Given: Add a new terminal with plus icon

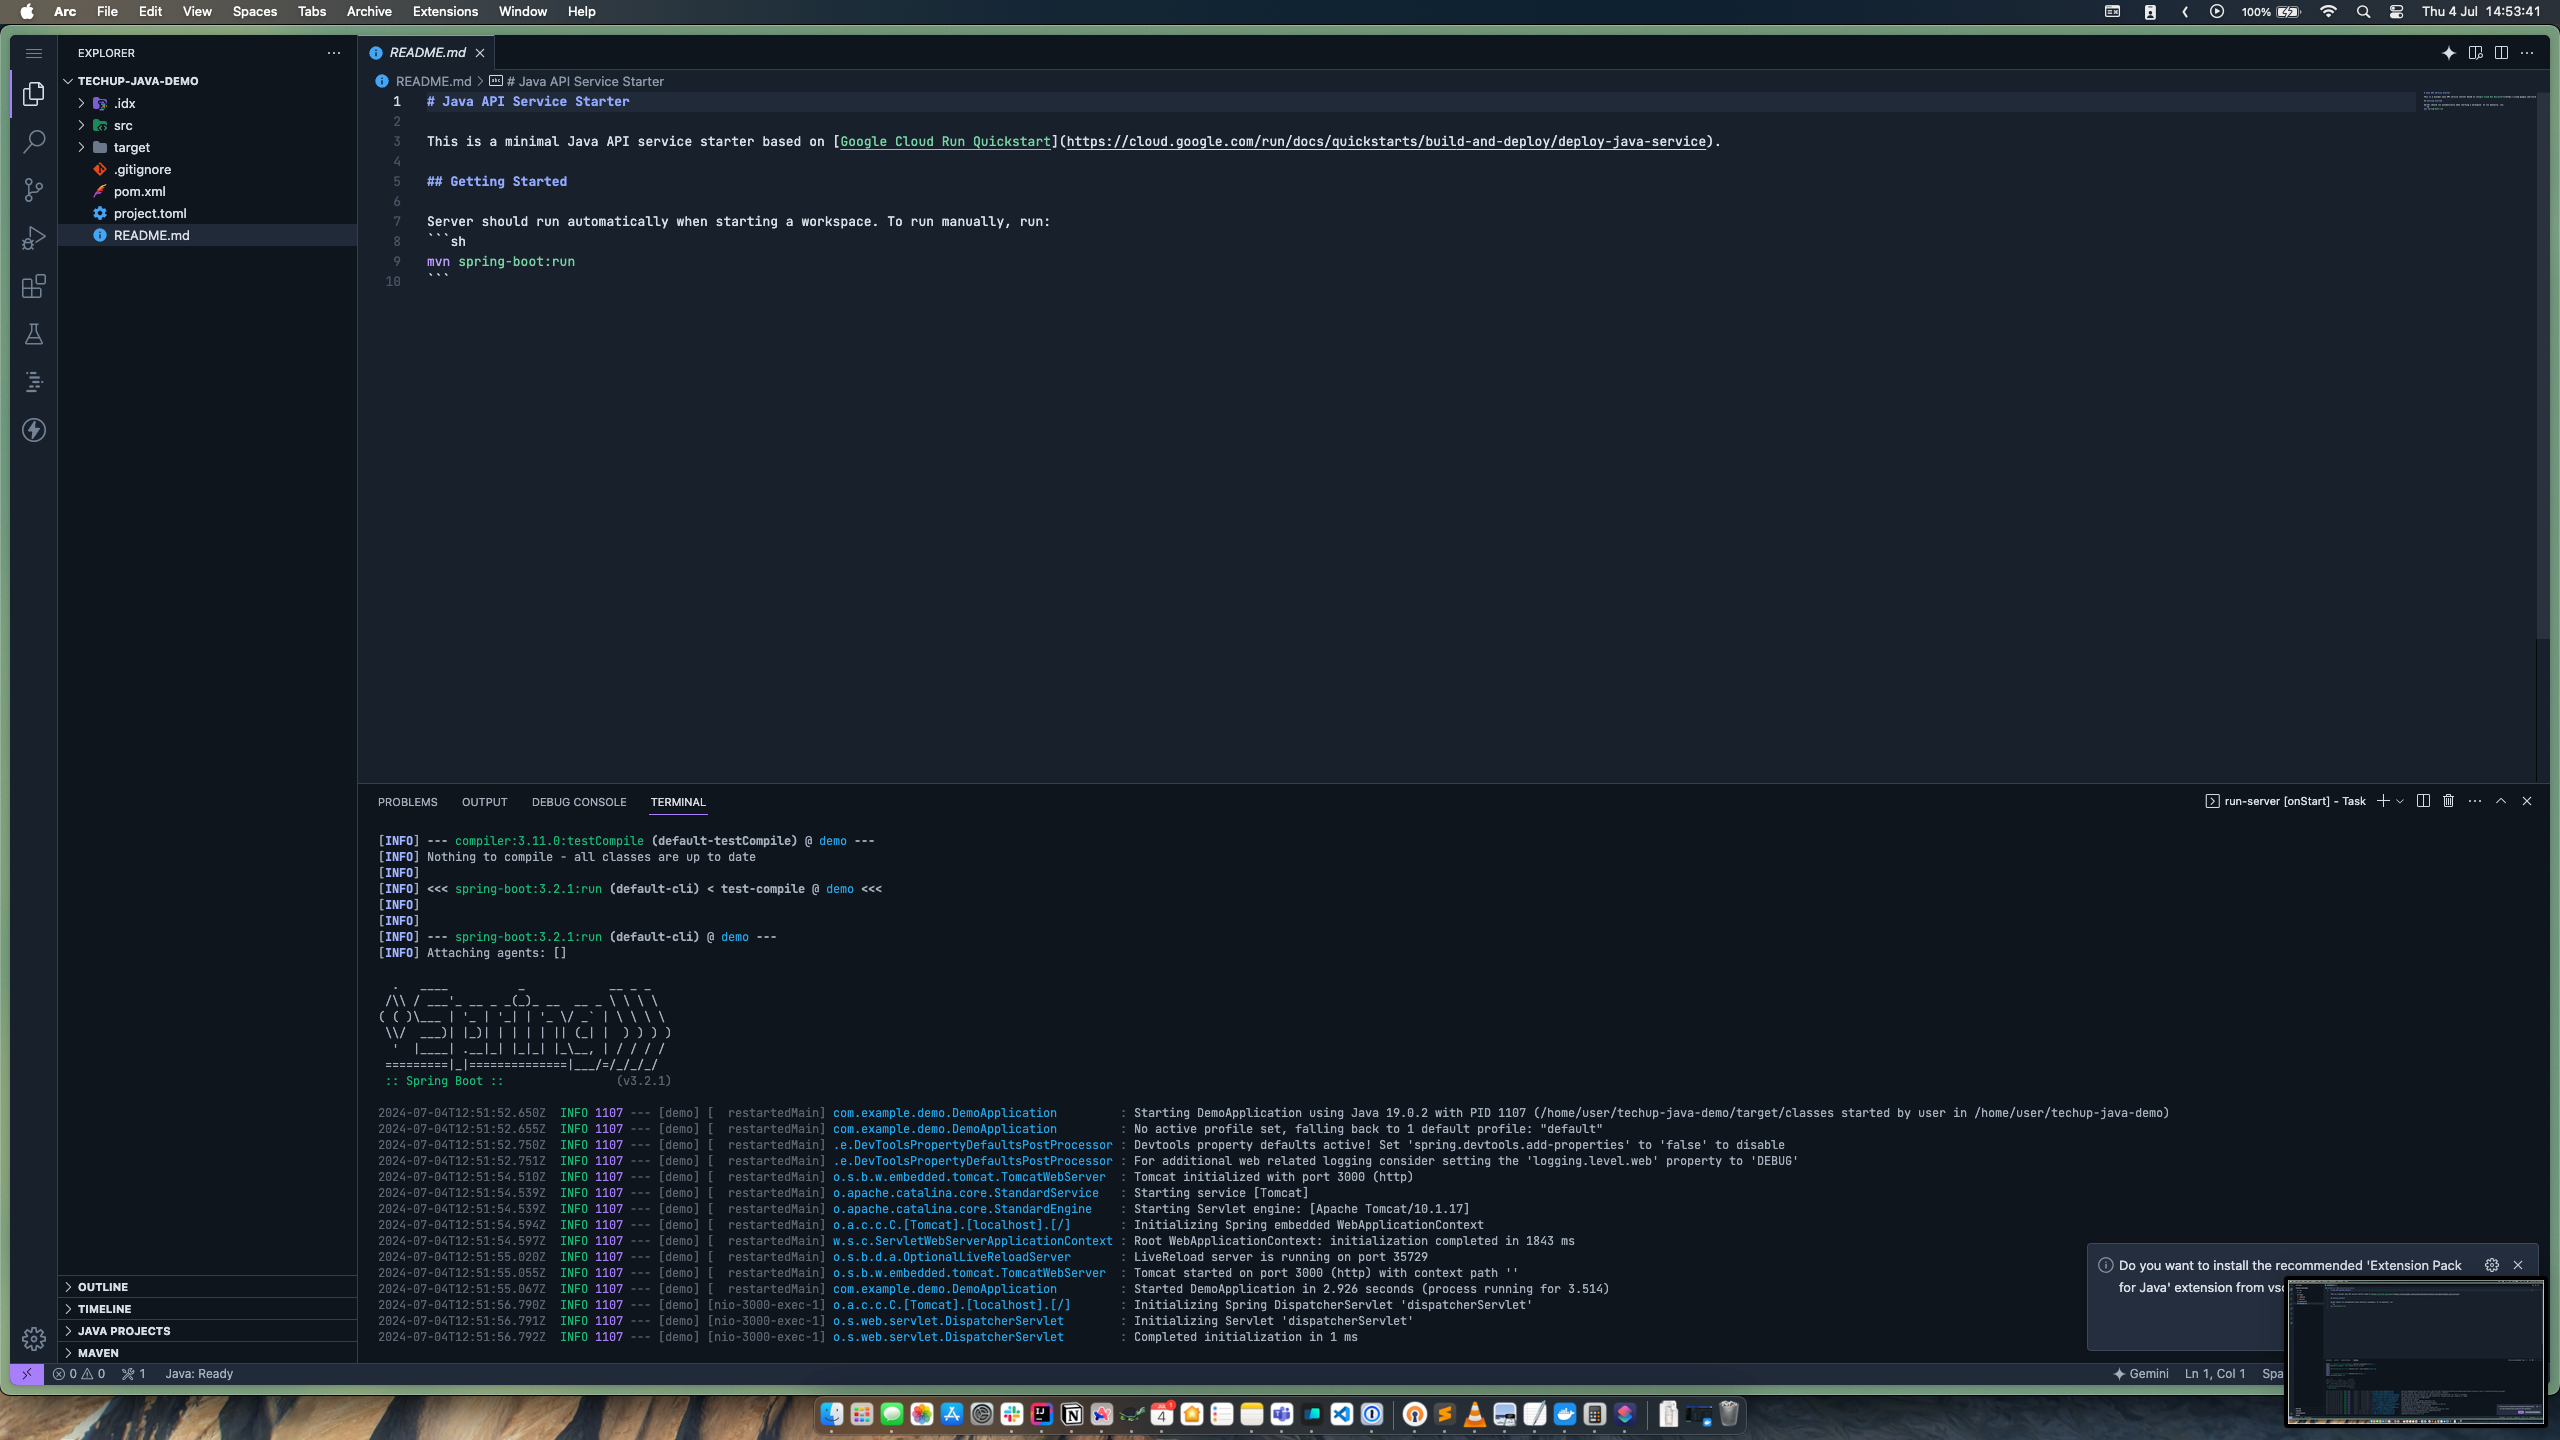Looking at the screenshot, I should click(2383, 801).
